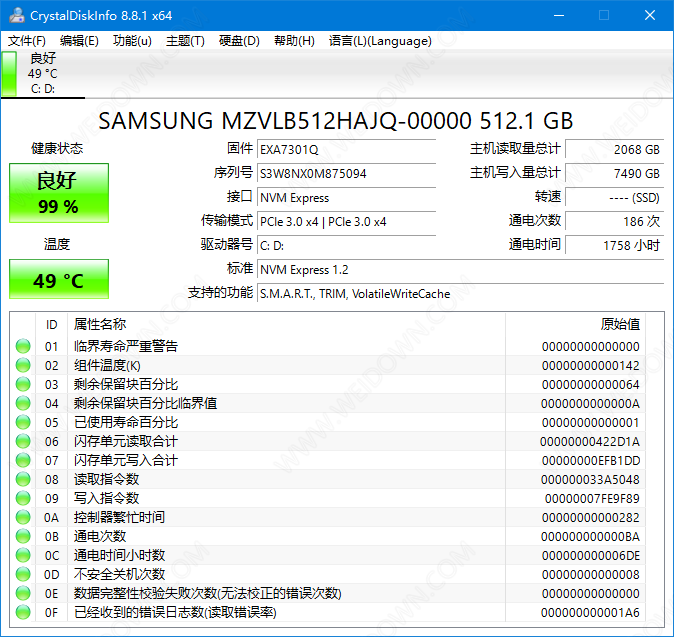
Task: Click the rotation rate field ---- (SSD)
Action: pyautogui.click(x=615, y=197)
